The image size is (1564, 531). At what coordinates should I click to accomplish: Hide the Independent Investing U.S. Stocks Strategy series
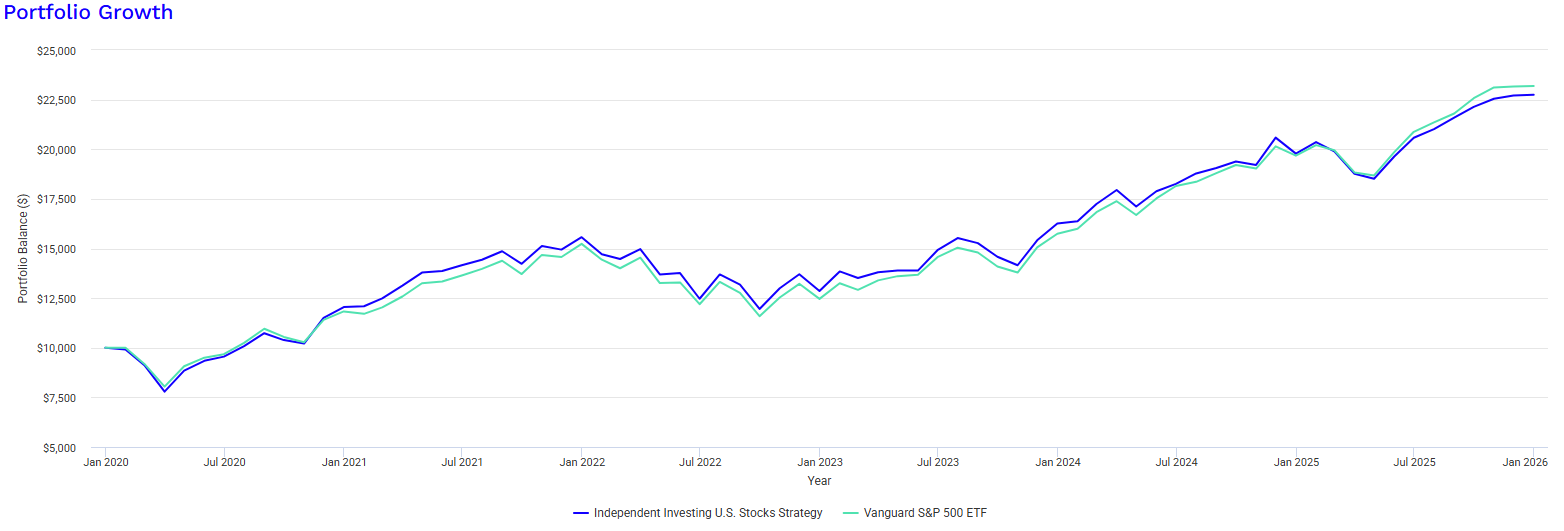(707, 513)
